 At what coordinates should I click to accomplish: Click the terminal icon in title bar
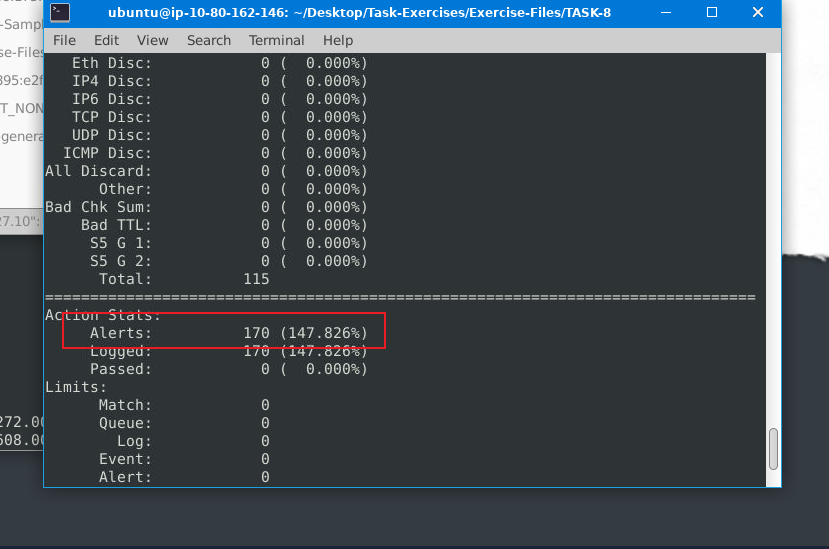pyautogui.click(x=60, y=12)
